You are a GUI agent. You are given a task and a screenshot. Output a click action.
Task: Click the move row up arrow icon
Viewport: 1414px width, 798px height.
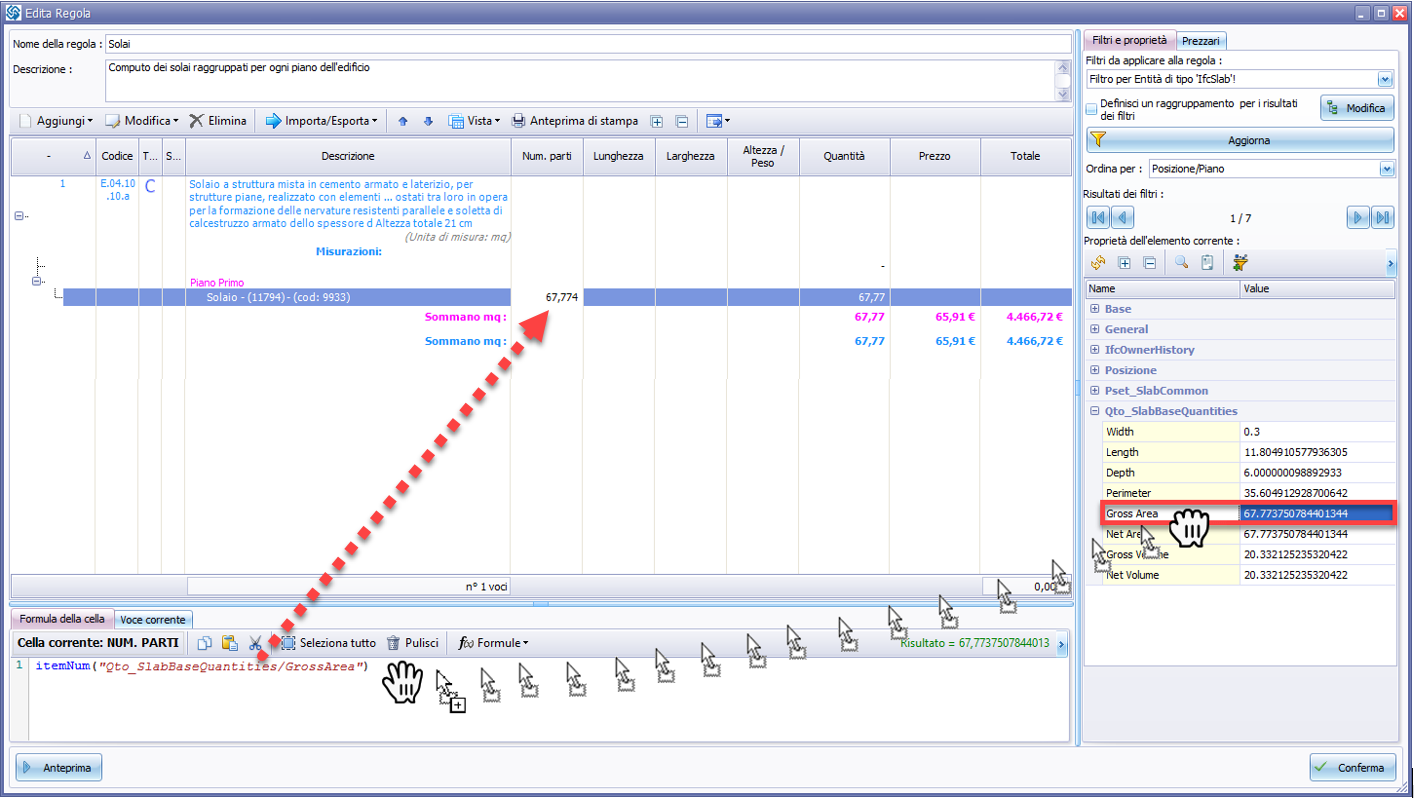click(x=403, y=121)
